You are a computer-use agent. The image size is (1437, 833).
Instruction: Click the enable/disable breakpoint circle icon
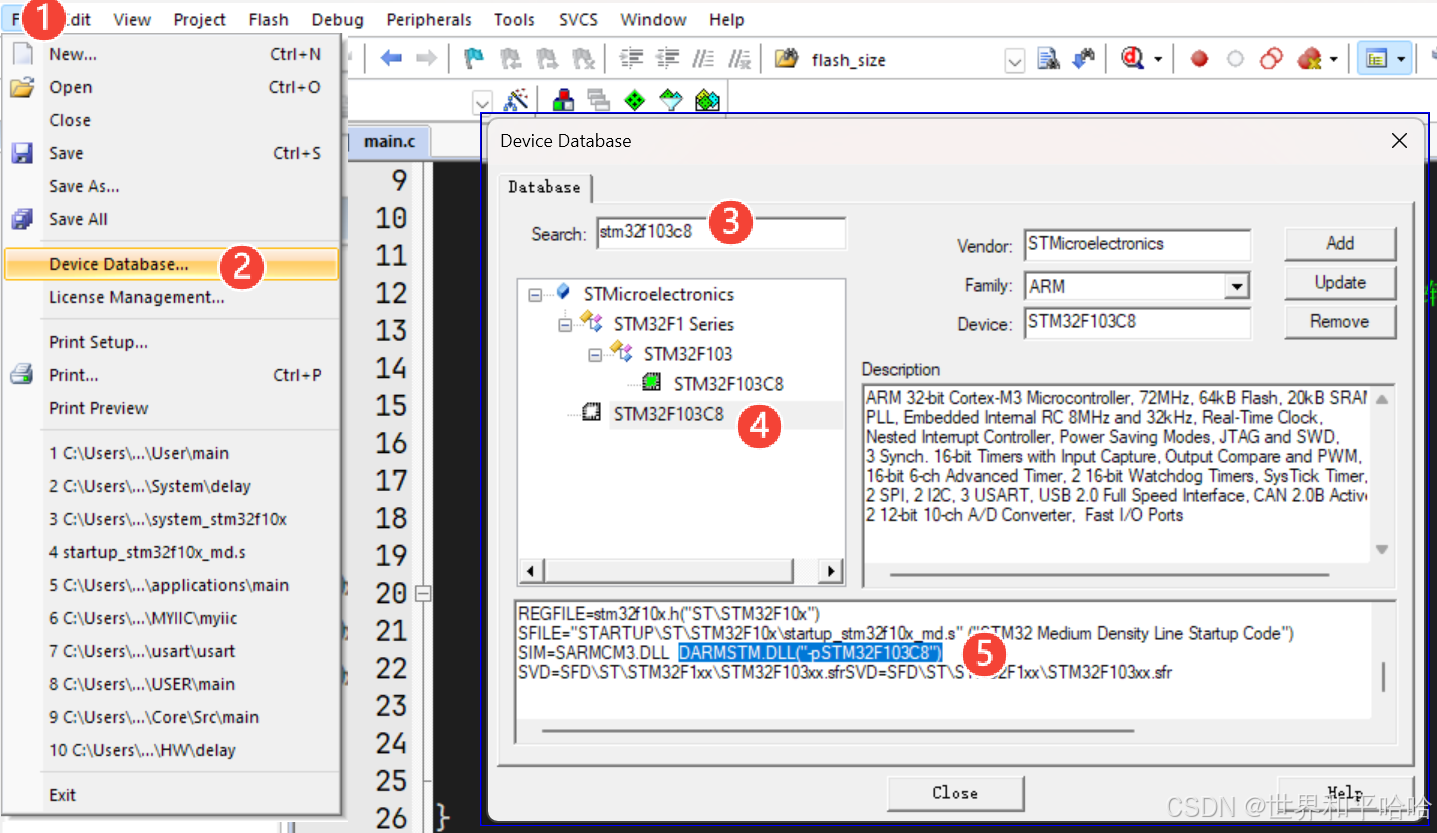[1236, 59]
